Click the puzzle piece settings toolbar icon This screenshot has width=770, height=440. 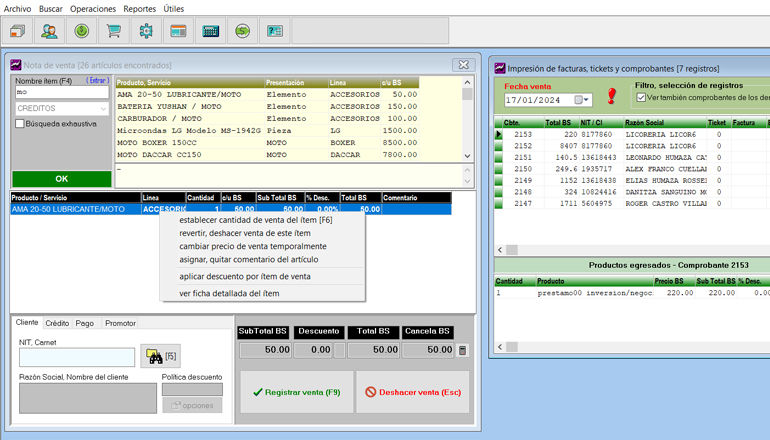(146, 31)
